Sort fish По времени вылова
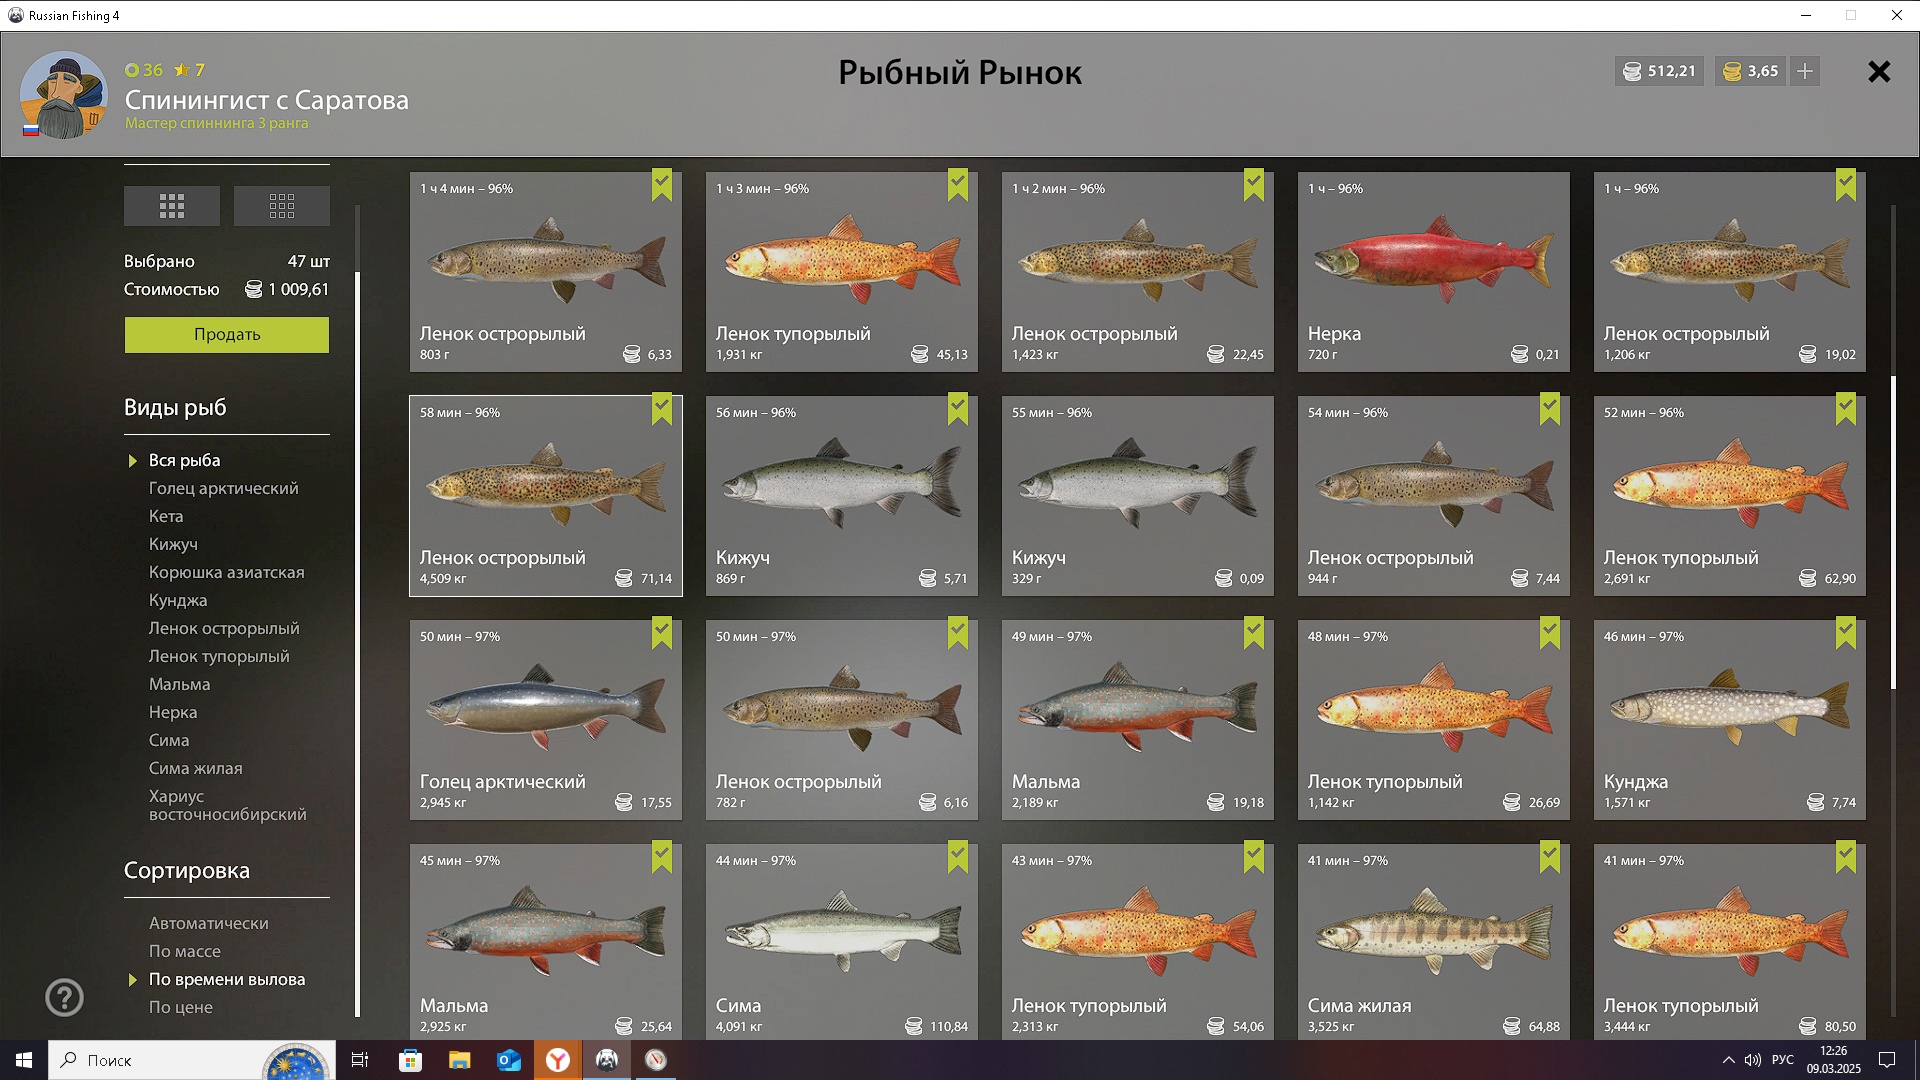 click(x=227, y=979)
